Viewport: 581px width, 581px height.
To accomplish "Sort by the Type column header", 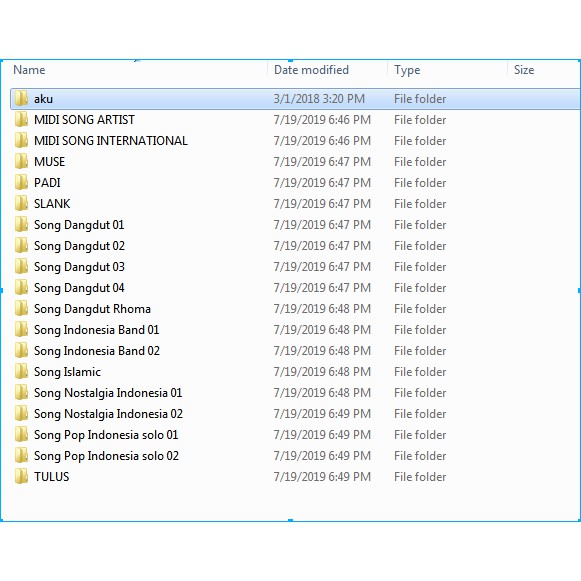I will click(x=407, y=70).
